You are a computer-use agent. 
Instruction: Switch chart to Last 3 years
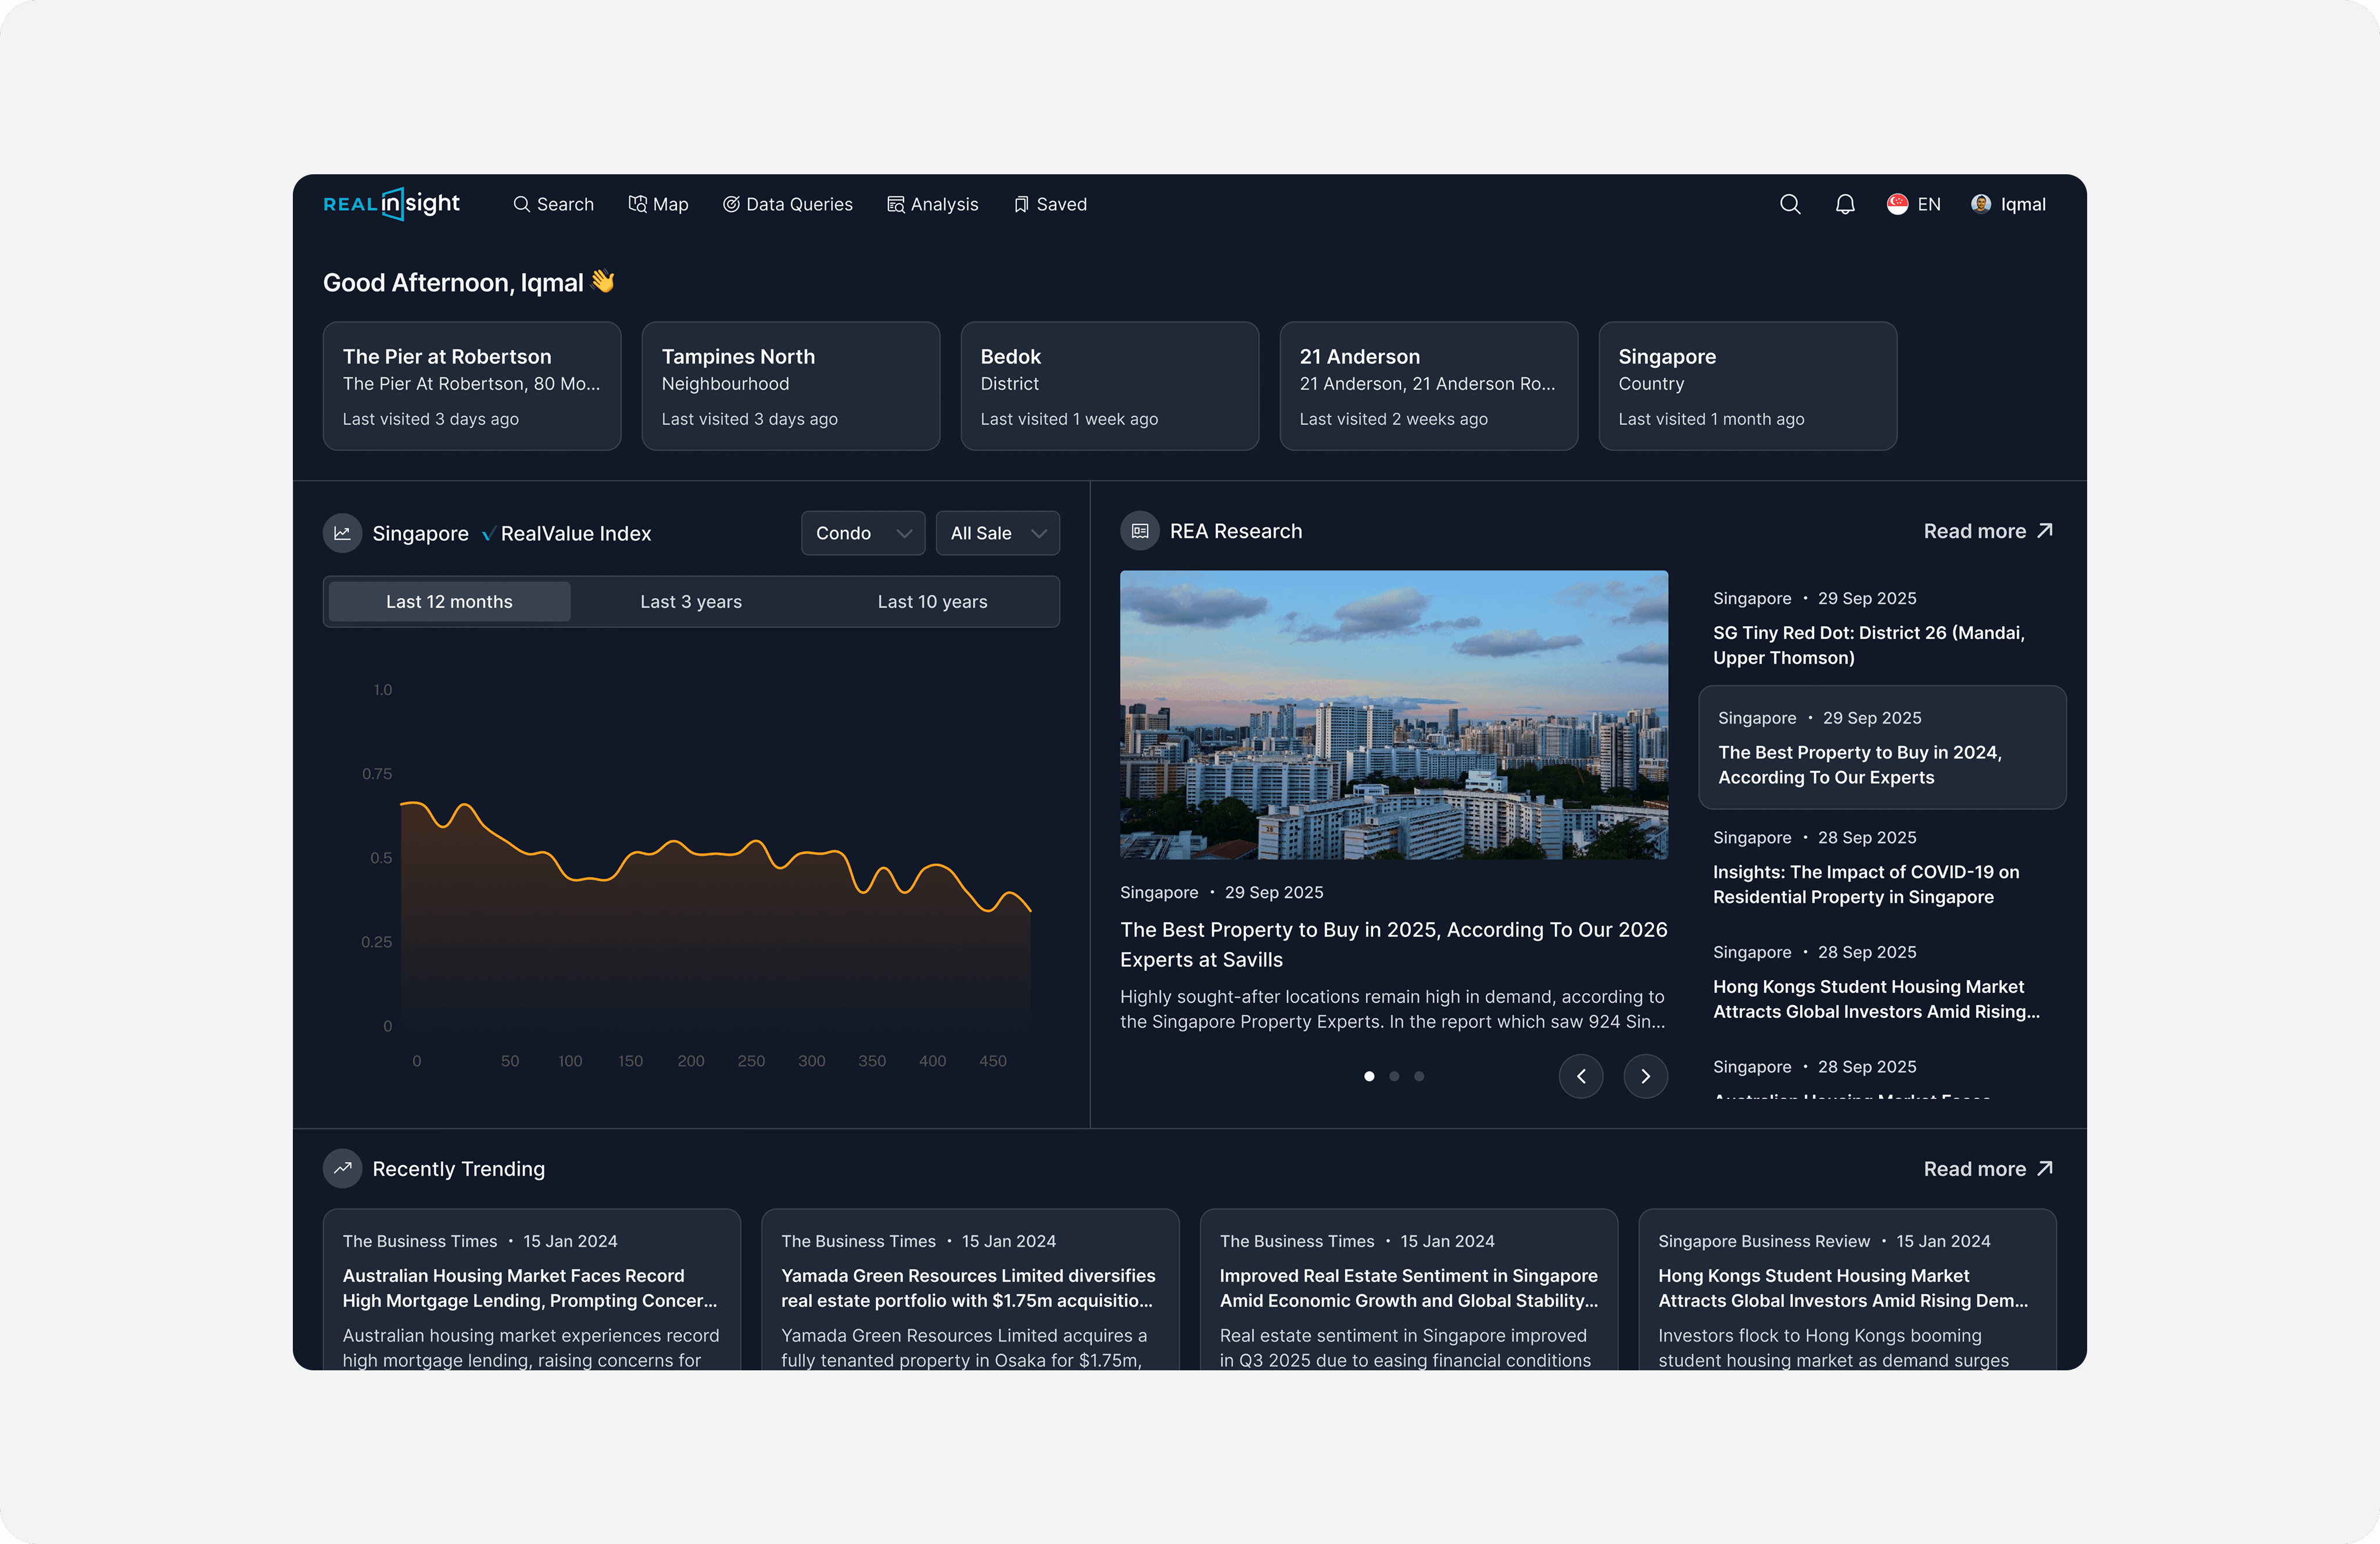[690, 601]
